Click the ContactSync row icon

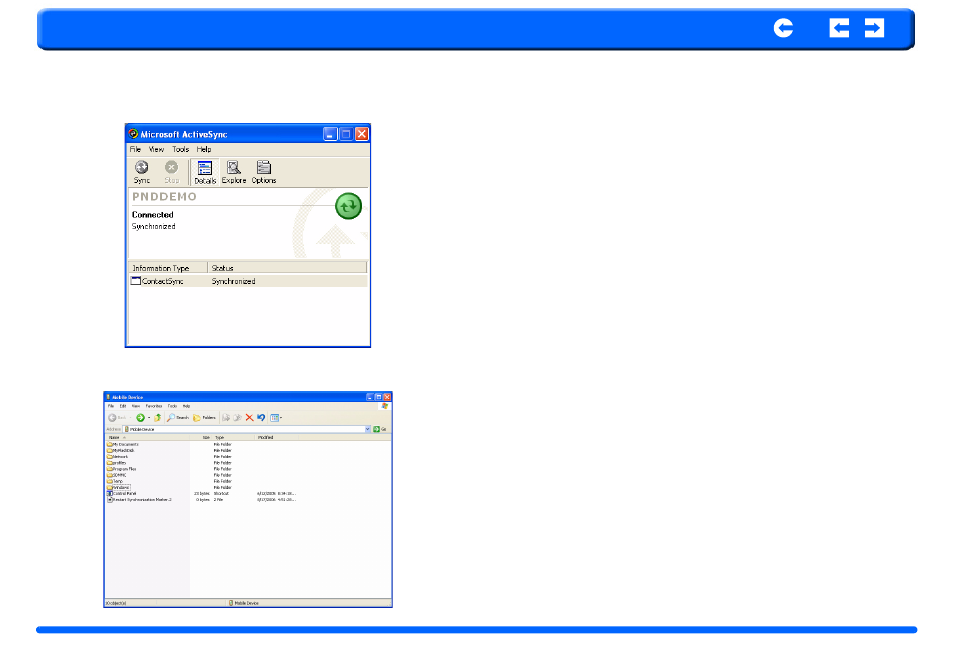[x=136, y=281]
